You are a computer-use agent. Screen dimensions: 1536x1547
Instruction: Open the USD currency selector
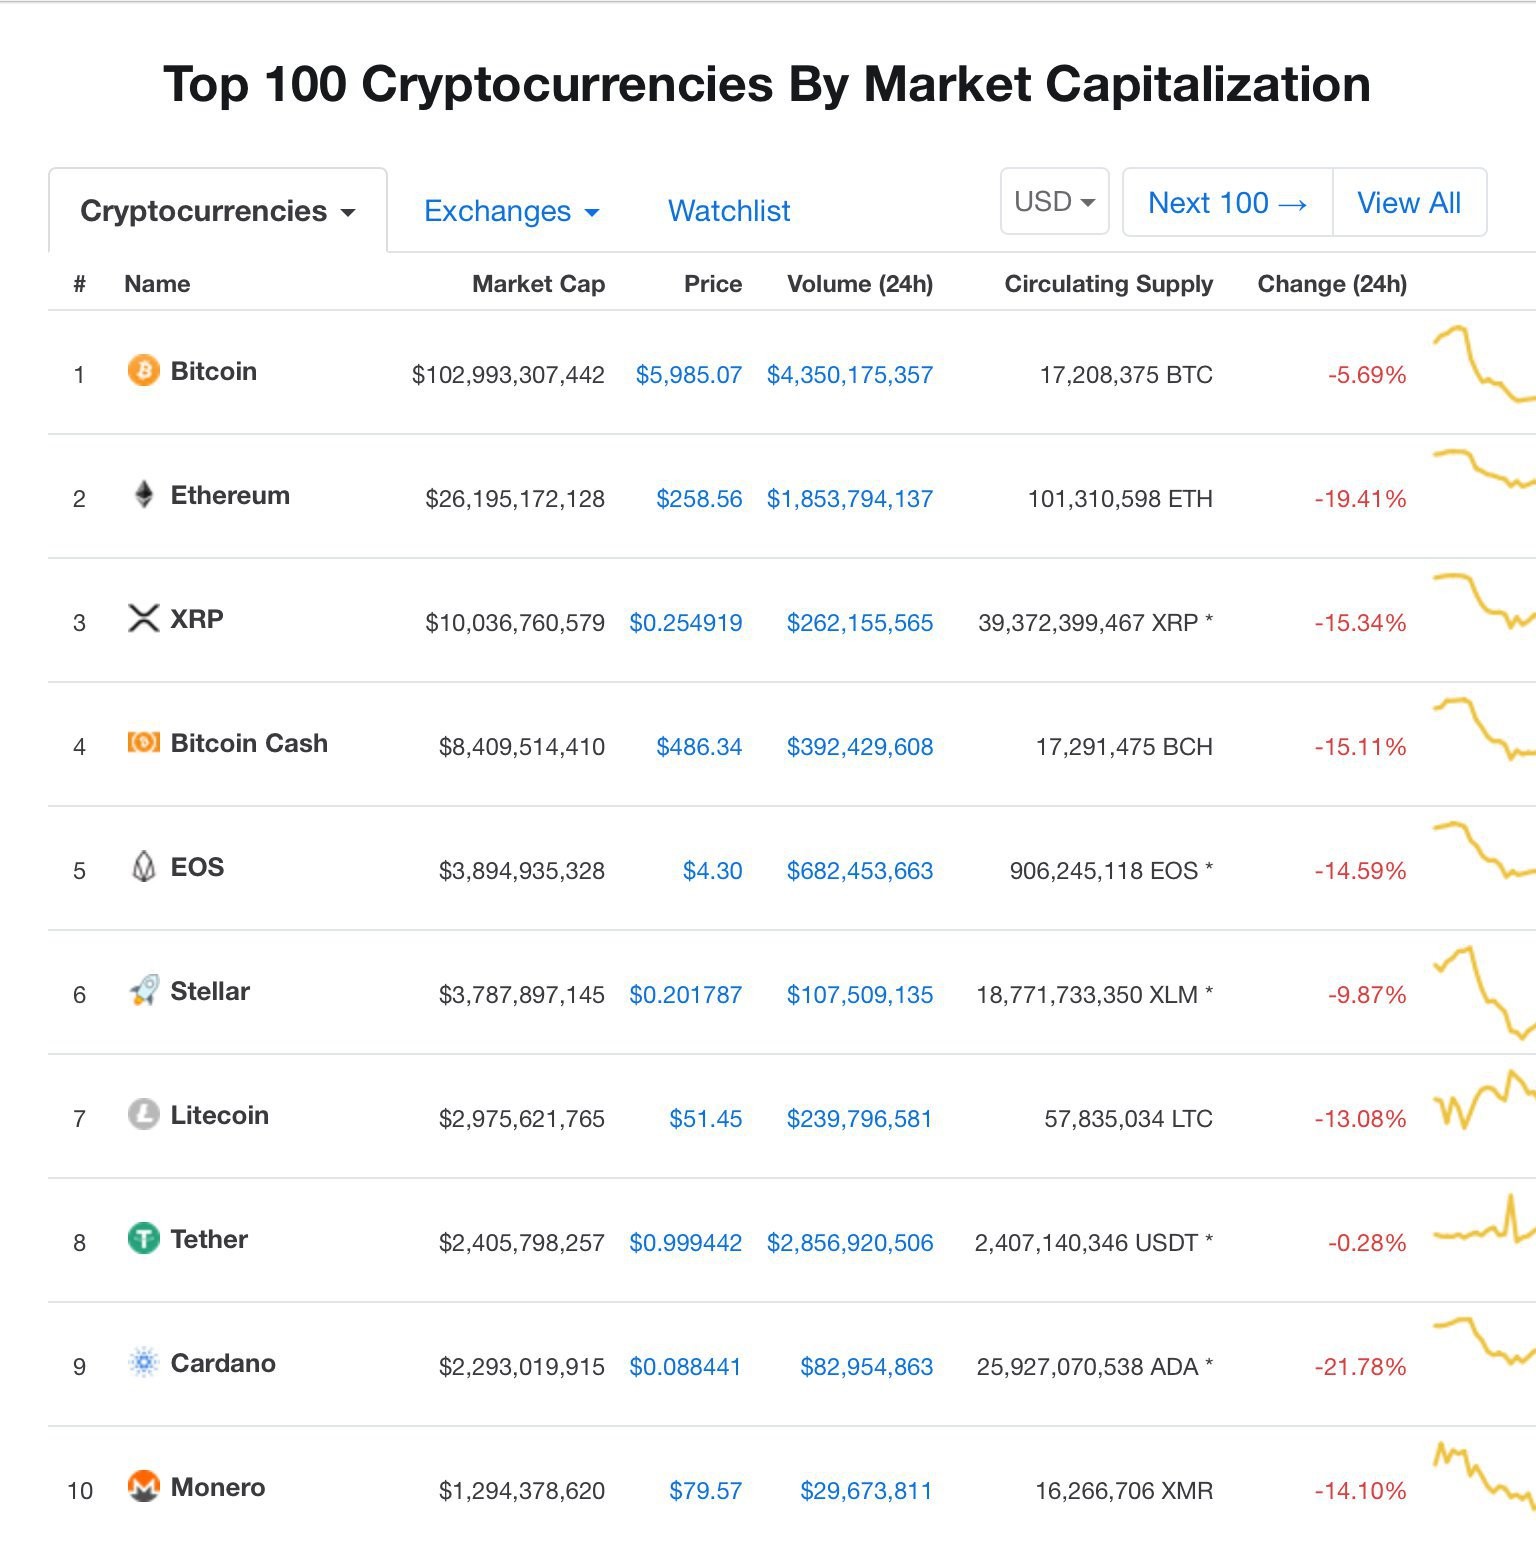(1054, 201)
